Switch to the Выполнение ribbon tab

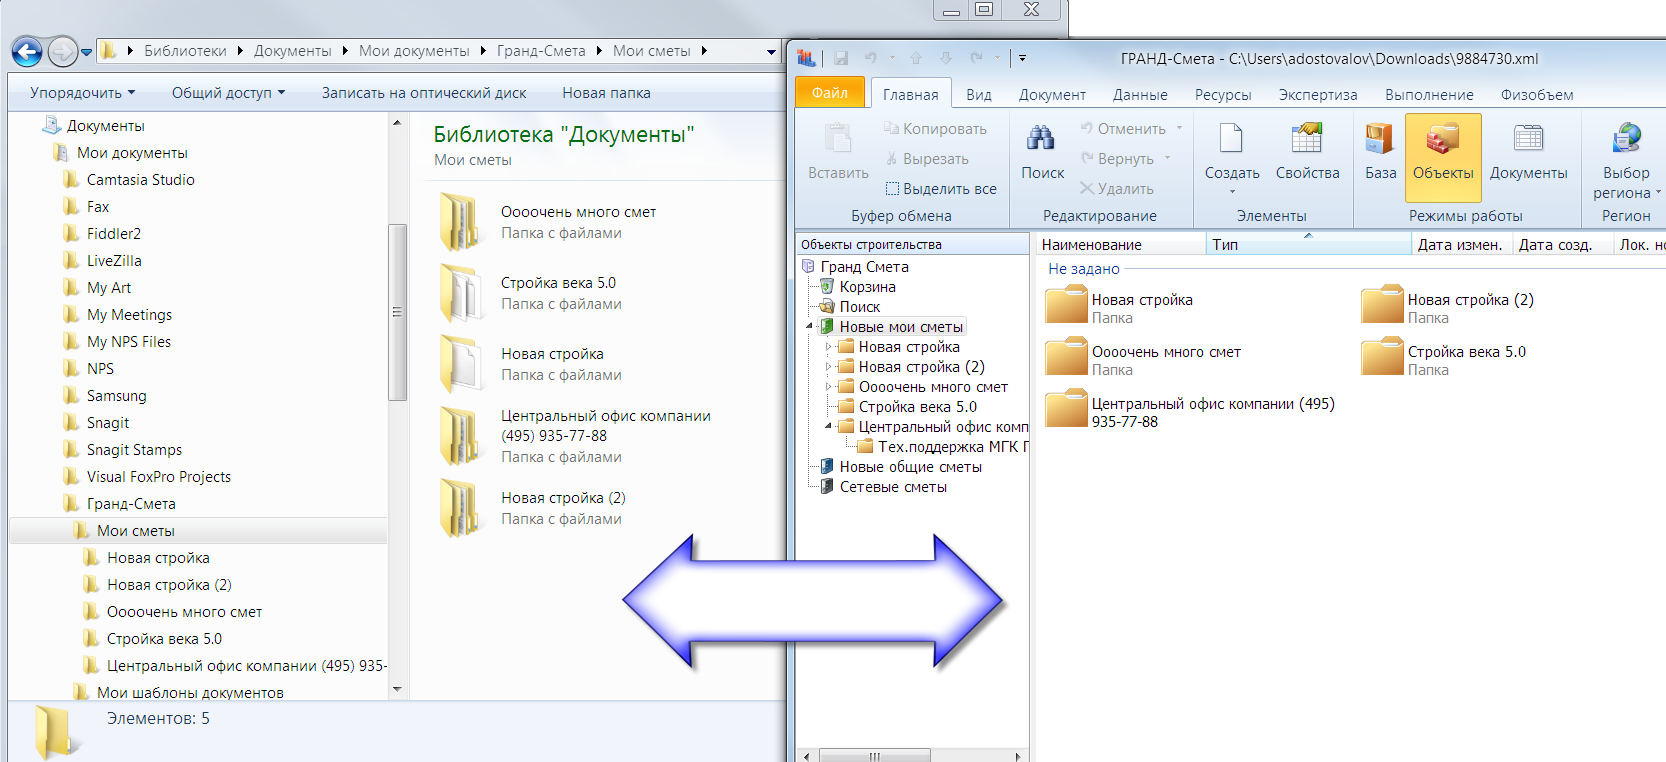1429,95
